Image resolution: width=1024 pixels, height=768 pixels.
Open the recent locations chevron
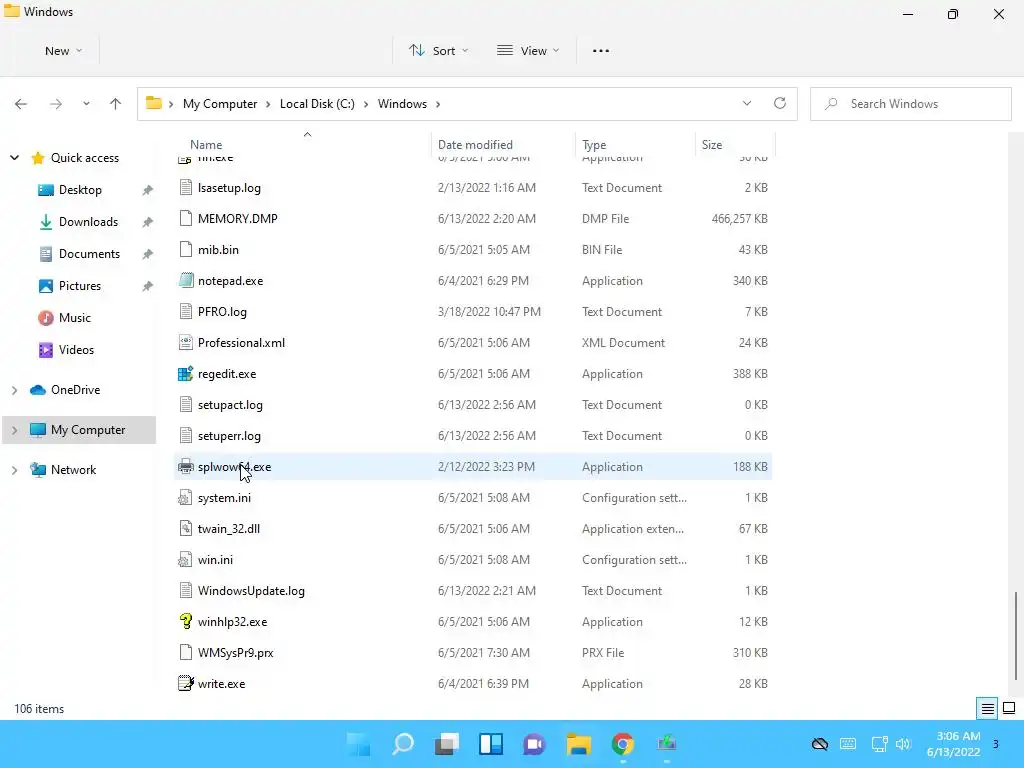coord(86,104)
